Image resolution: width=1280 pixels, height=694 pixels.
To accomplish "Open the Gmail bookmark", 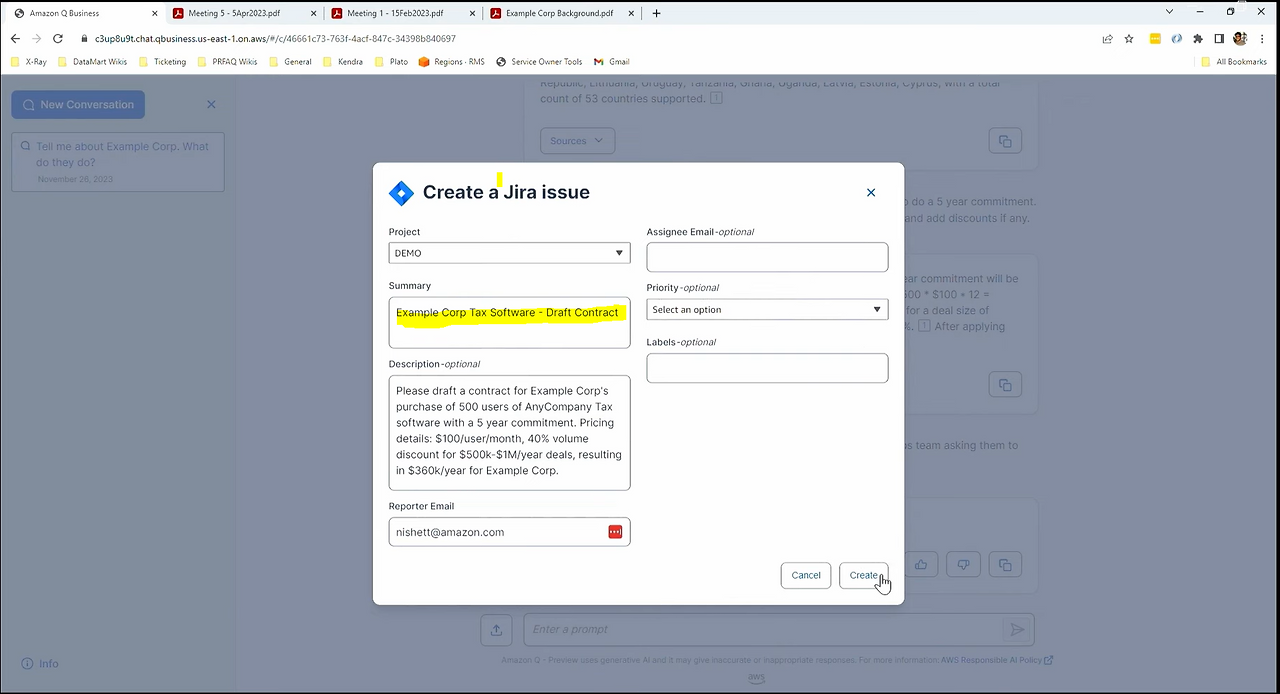I will (612, 61).
